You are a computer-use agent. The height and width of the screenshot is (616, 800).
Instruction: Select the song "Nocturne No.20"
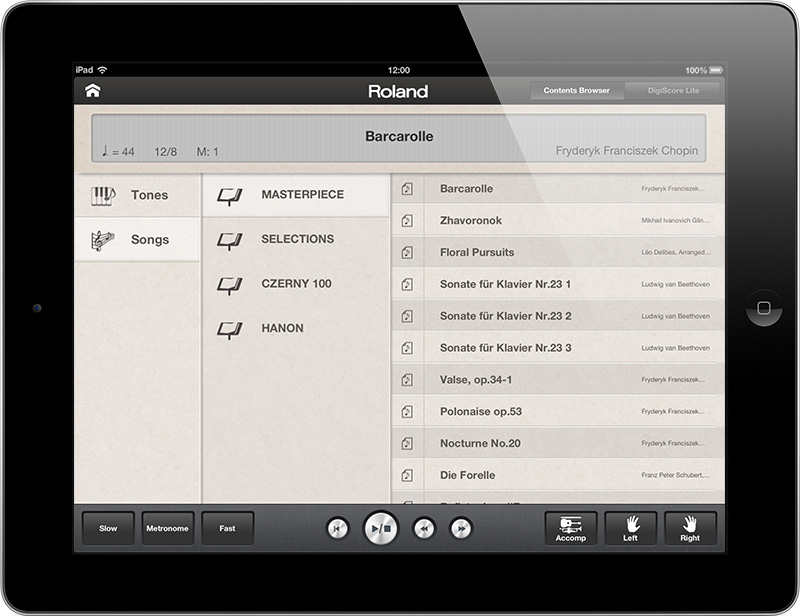pos(558,443)
